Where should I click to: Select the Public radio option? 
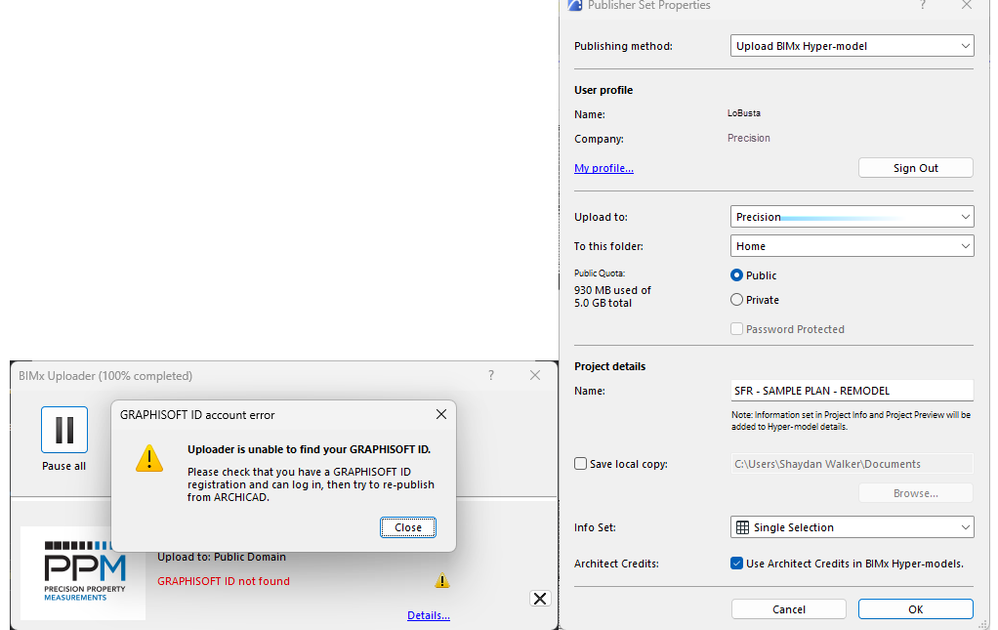point(736,275)
